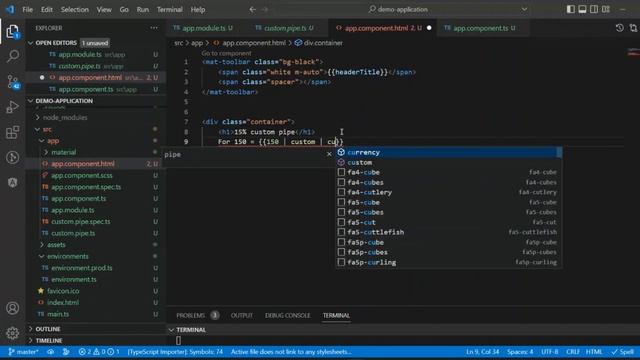The image size is (640, 360).
Task: Open the Accounts icon in the activity bar
Action: 12,308
